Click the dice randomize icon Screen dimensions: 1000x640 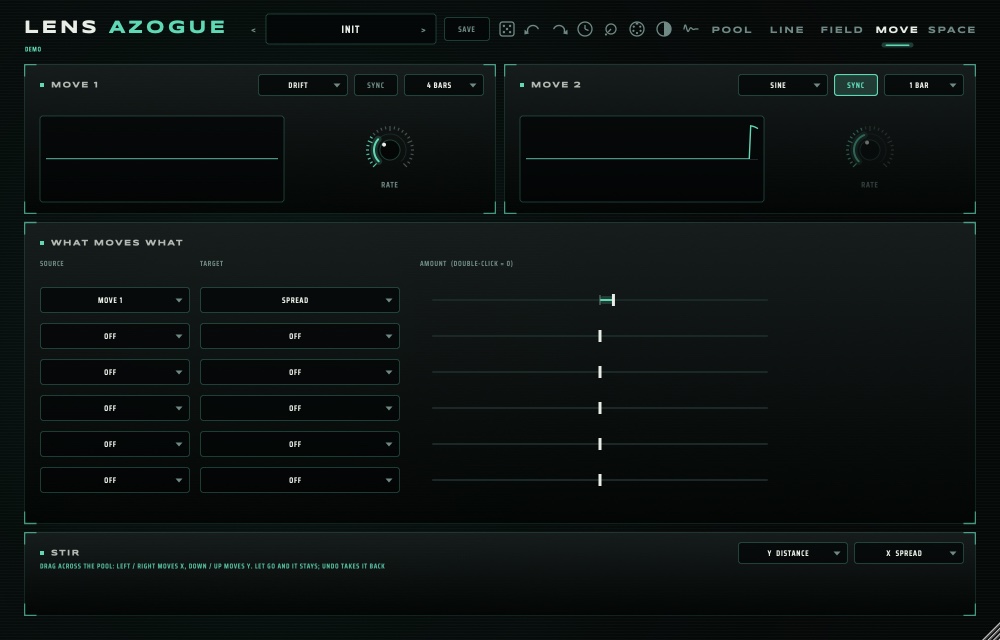tap(507, 29)
